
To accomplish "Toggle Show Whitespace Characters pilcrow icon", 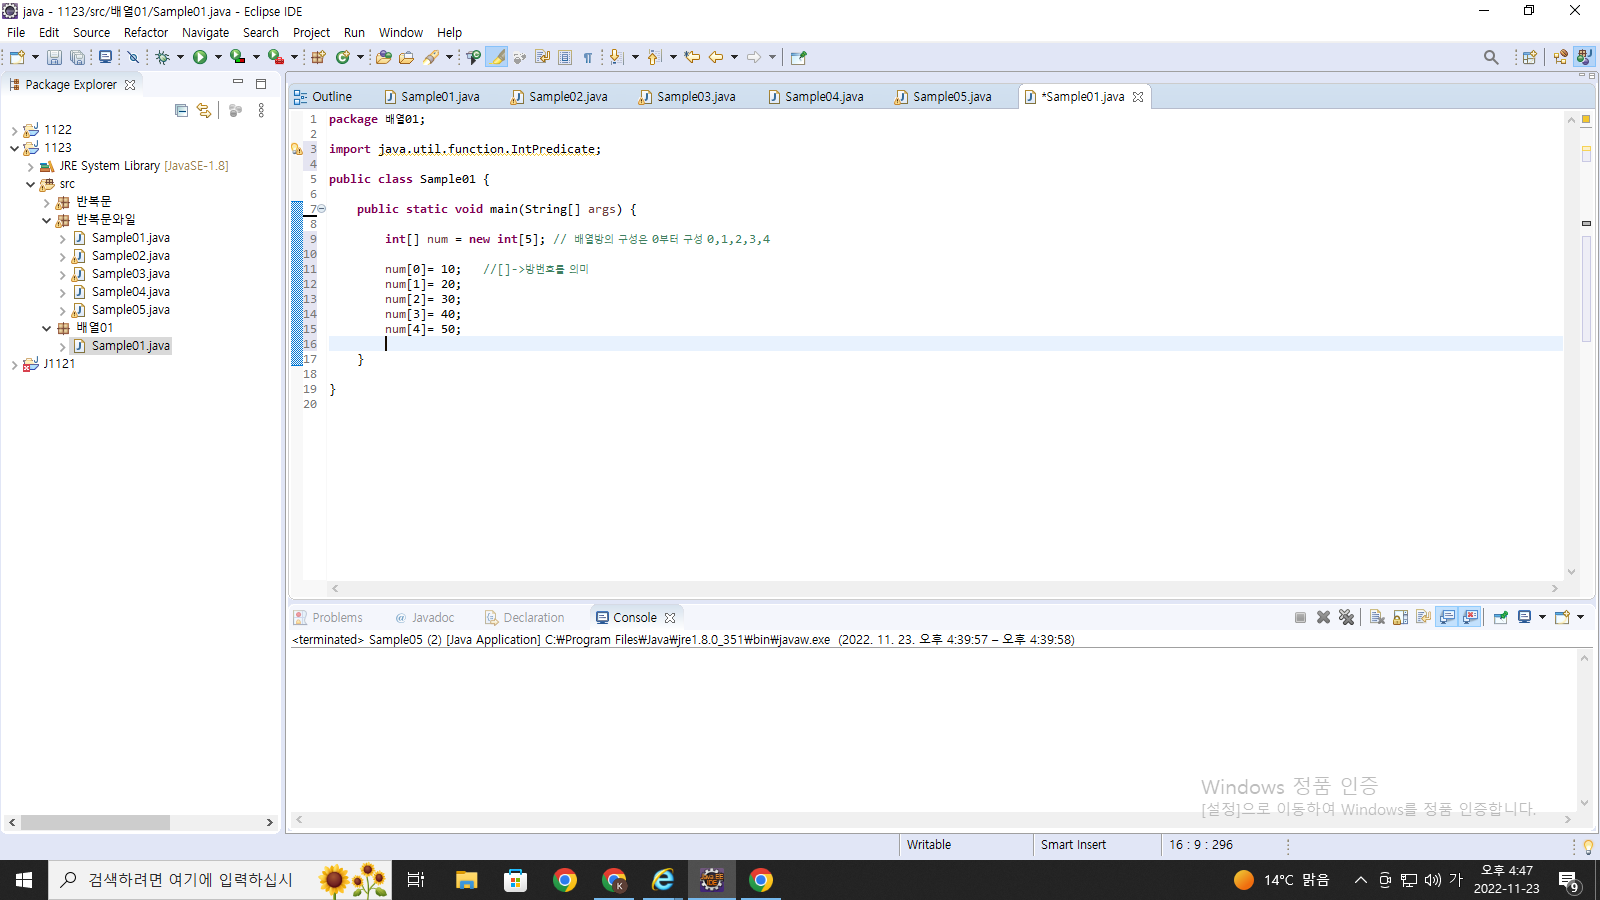I will click(588, 57).
